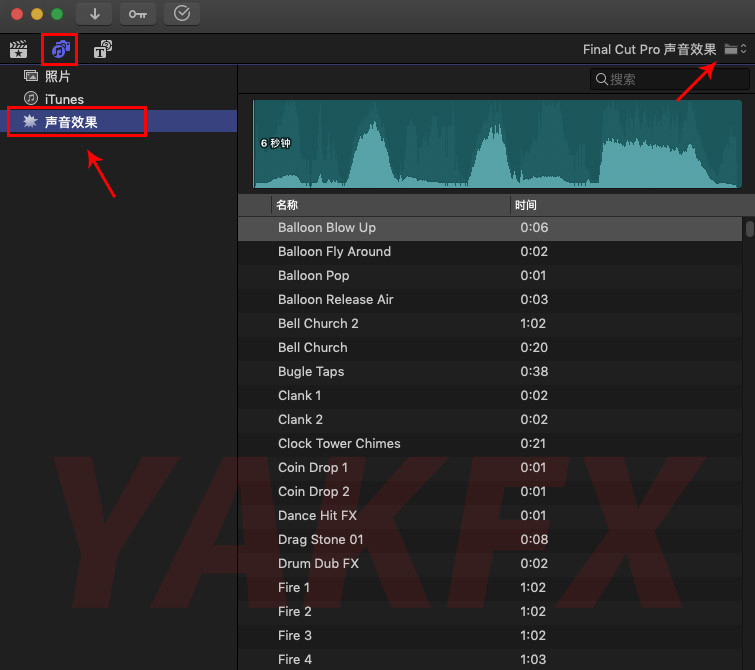Select Fire 3 sound effect
This screenshot has width=755, height=670.
(490, 636)
